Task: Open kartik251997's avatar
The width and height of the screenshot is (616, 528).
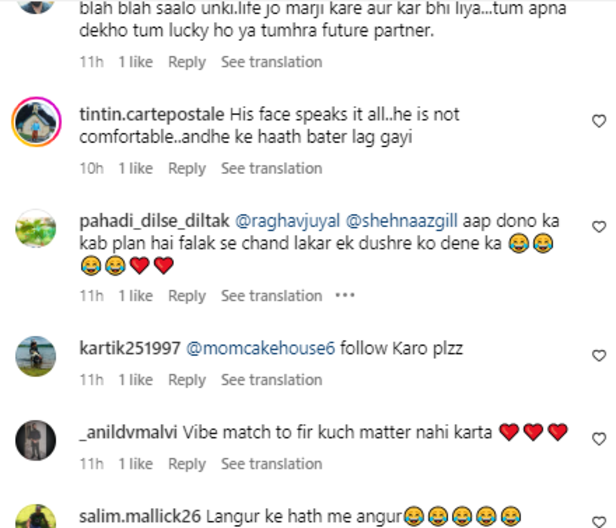Action: [x=36, y=356]
